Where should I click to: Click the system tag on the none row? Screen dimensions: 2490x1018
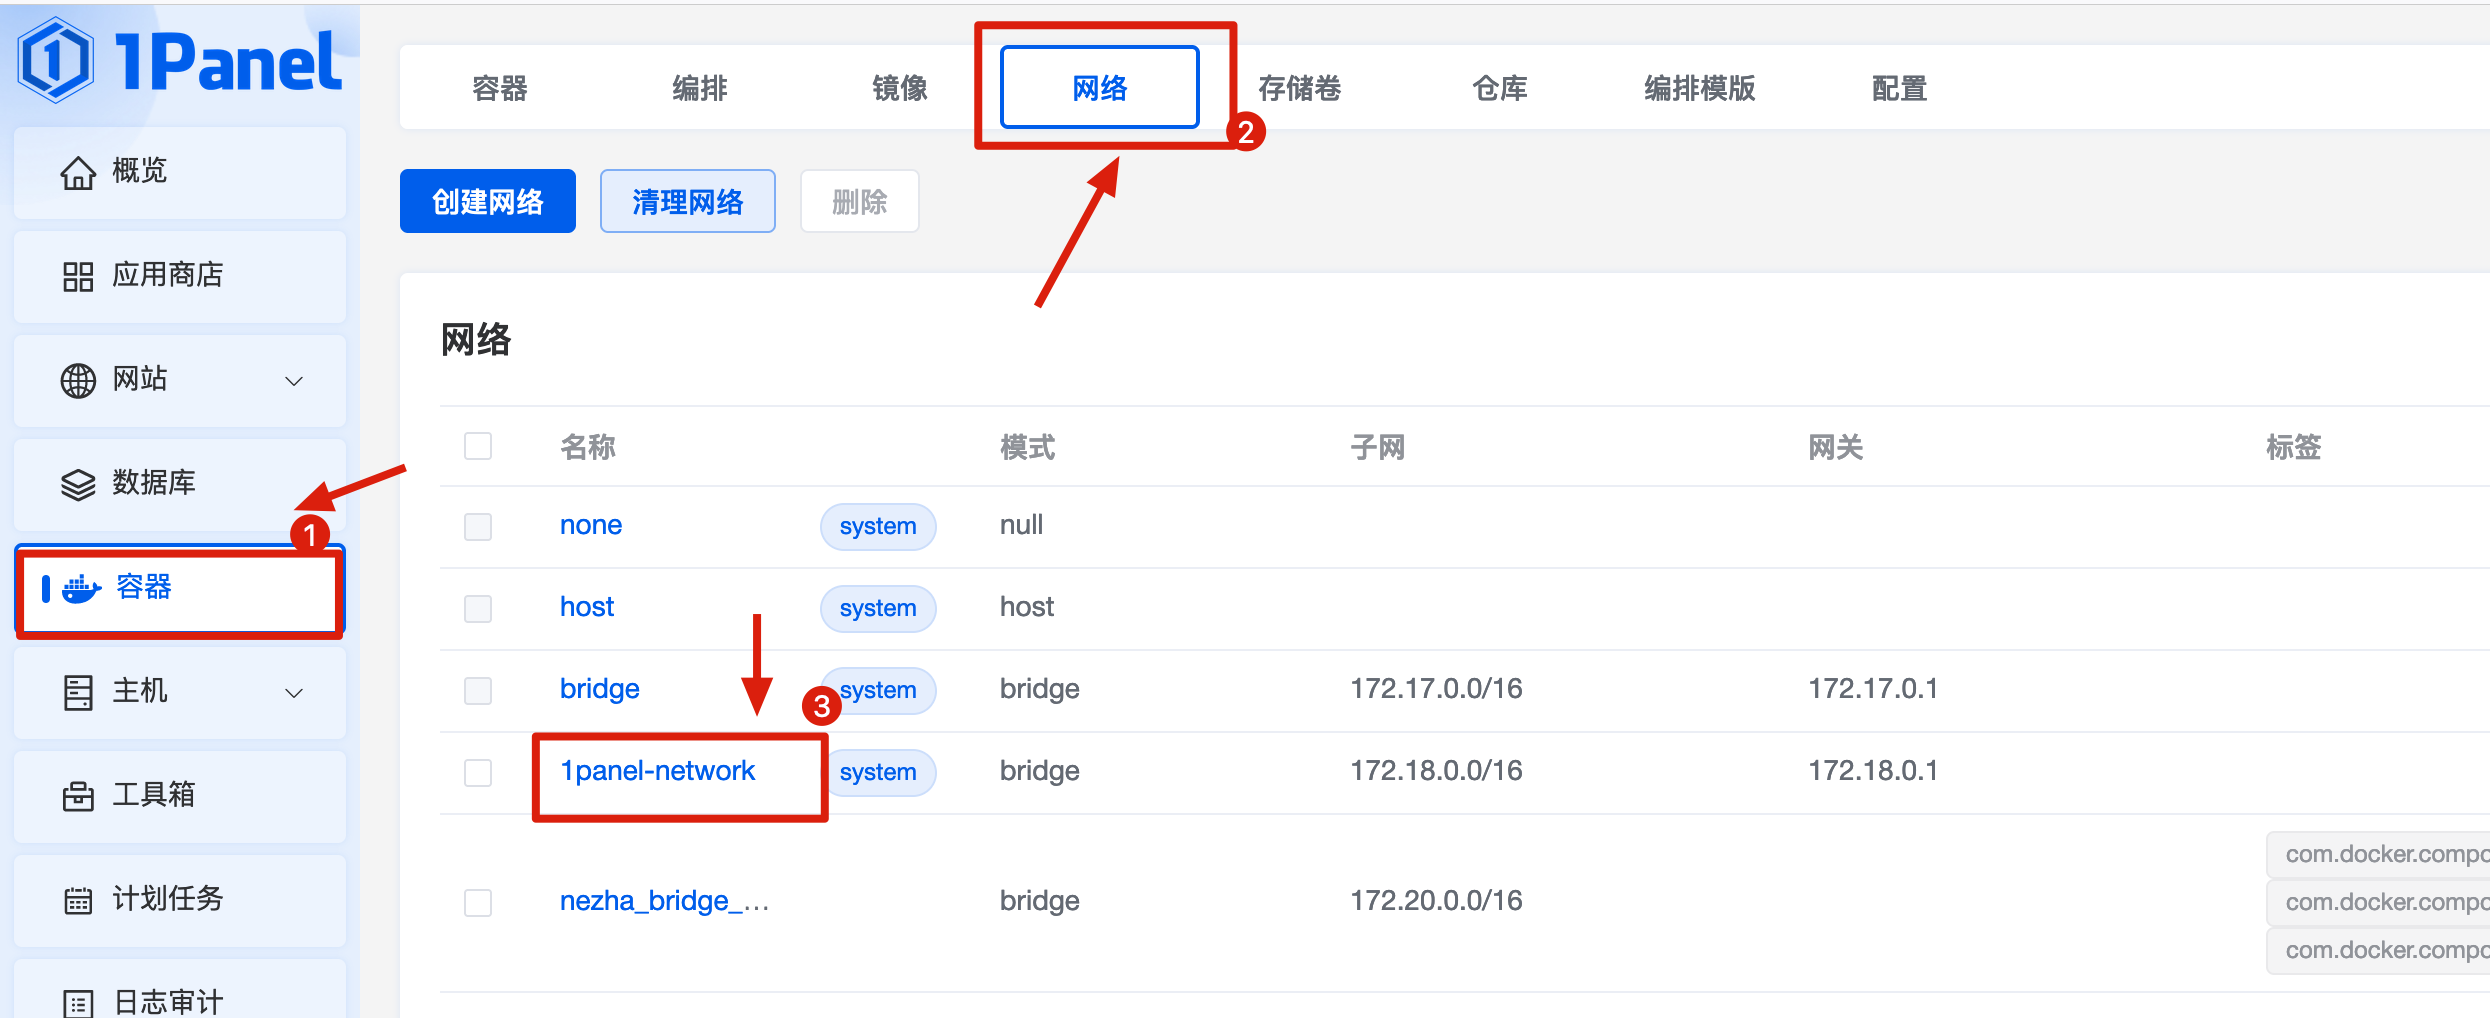coord(877,526)
